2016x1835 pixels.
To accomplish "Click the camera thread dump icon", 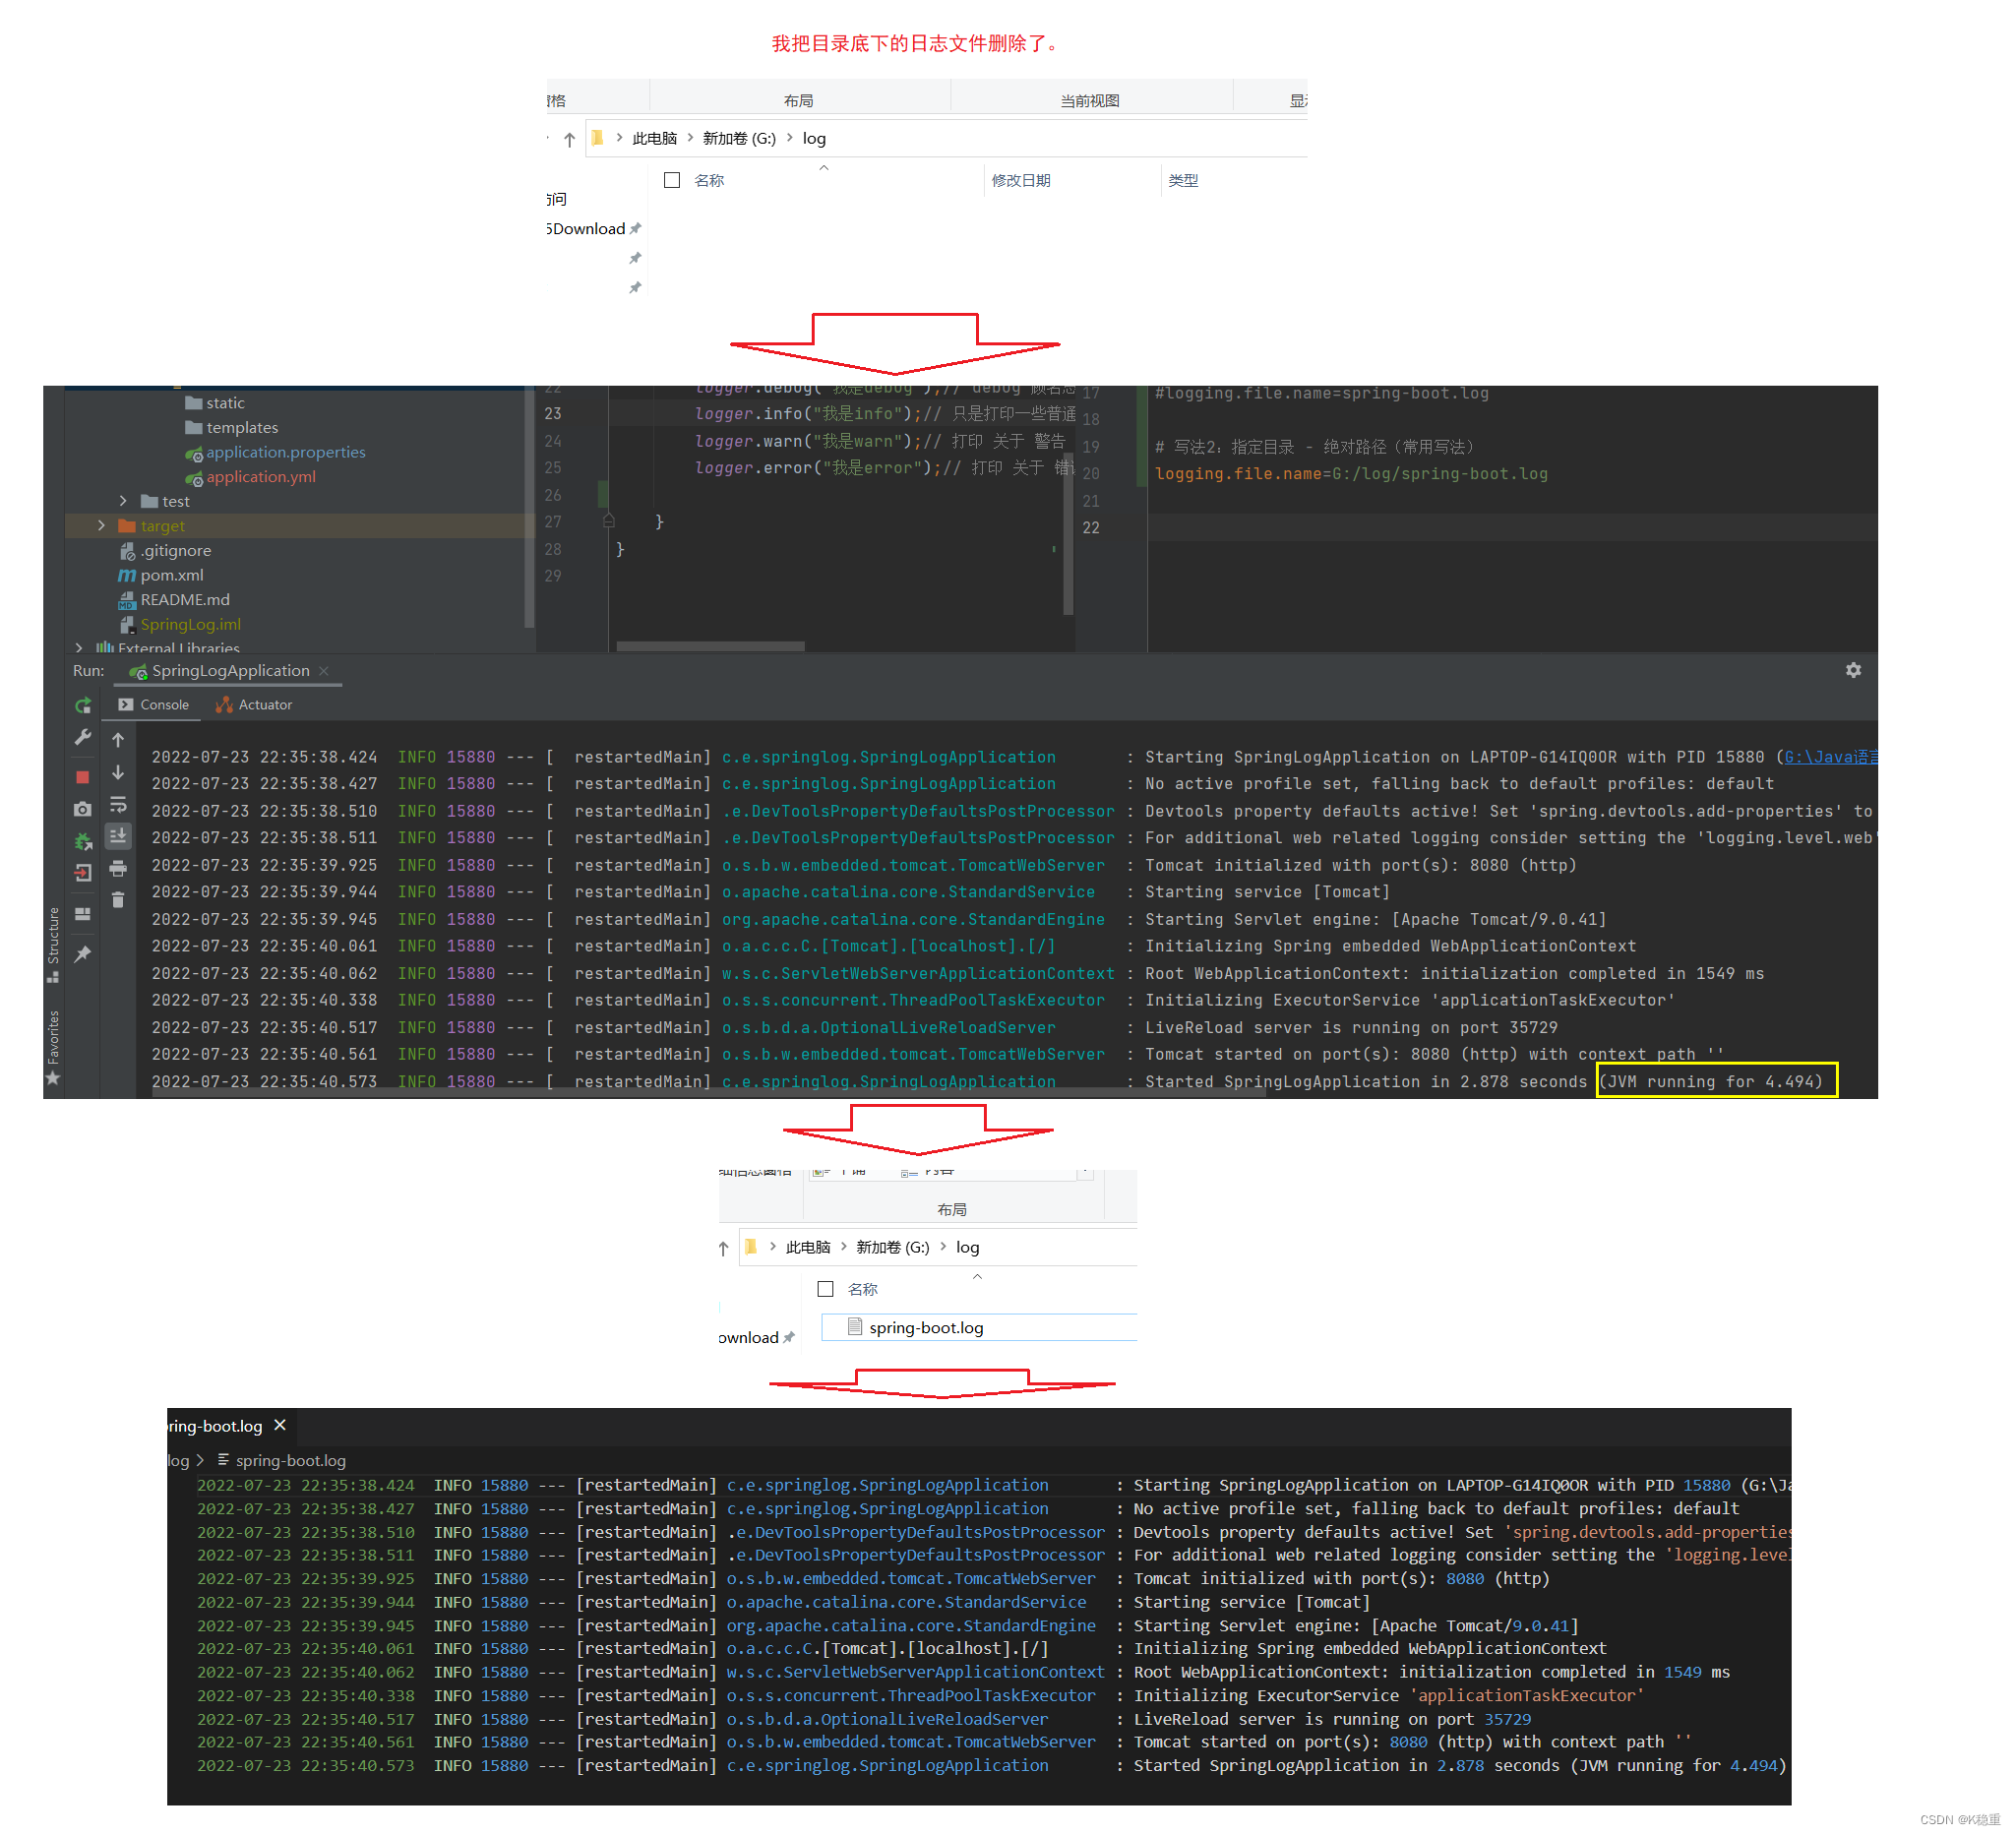I will (83, 809).
